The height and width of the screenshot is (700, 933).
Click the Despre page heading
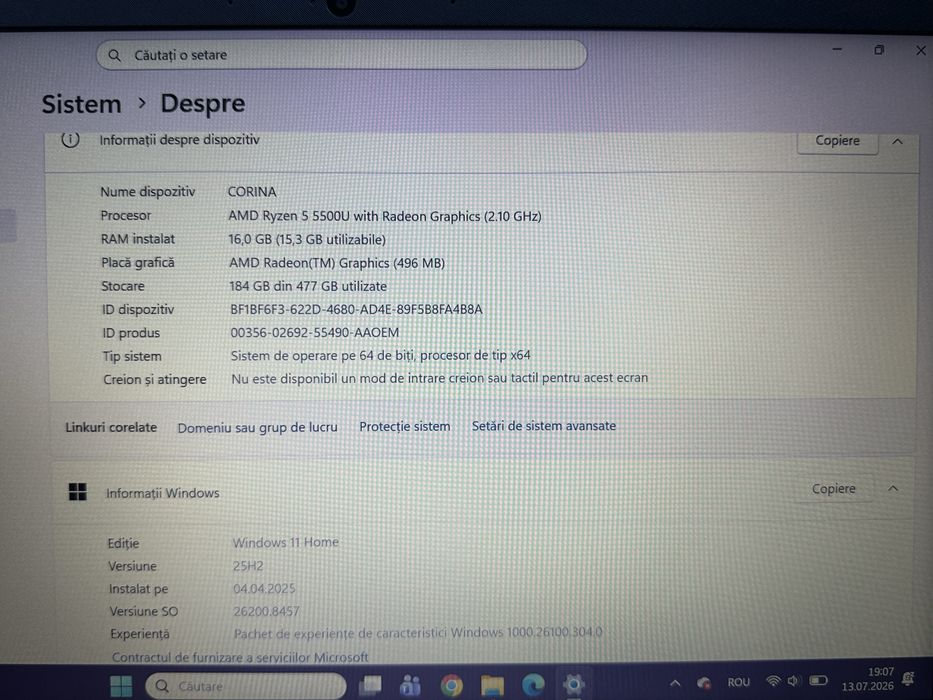click(203, 104)
